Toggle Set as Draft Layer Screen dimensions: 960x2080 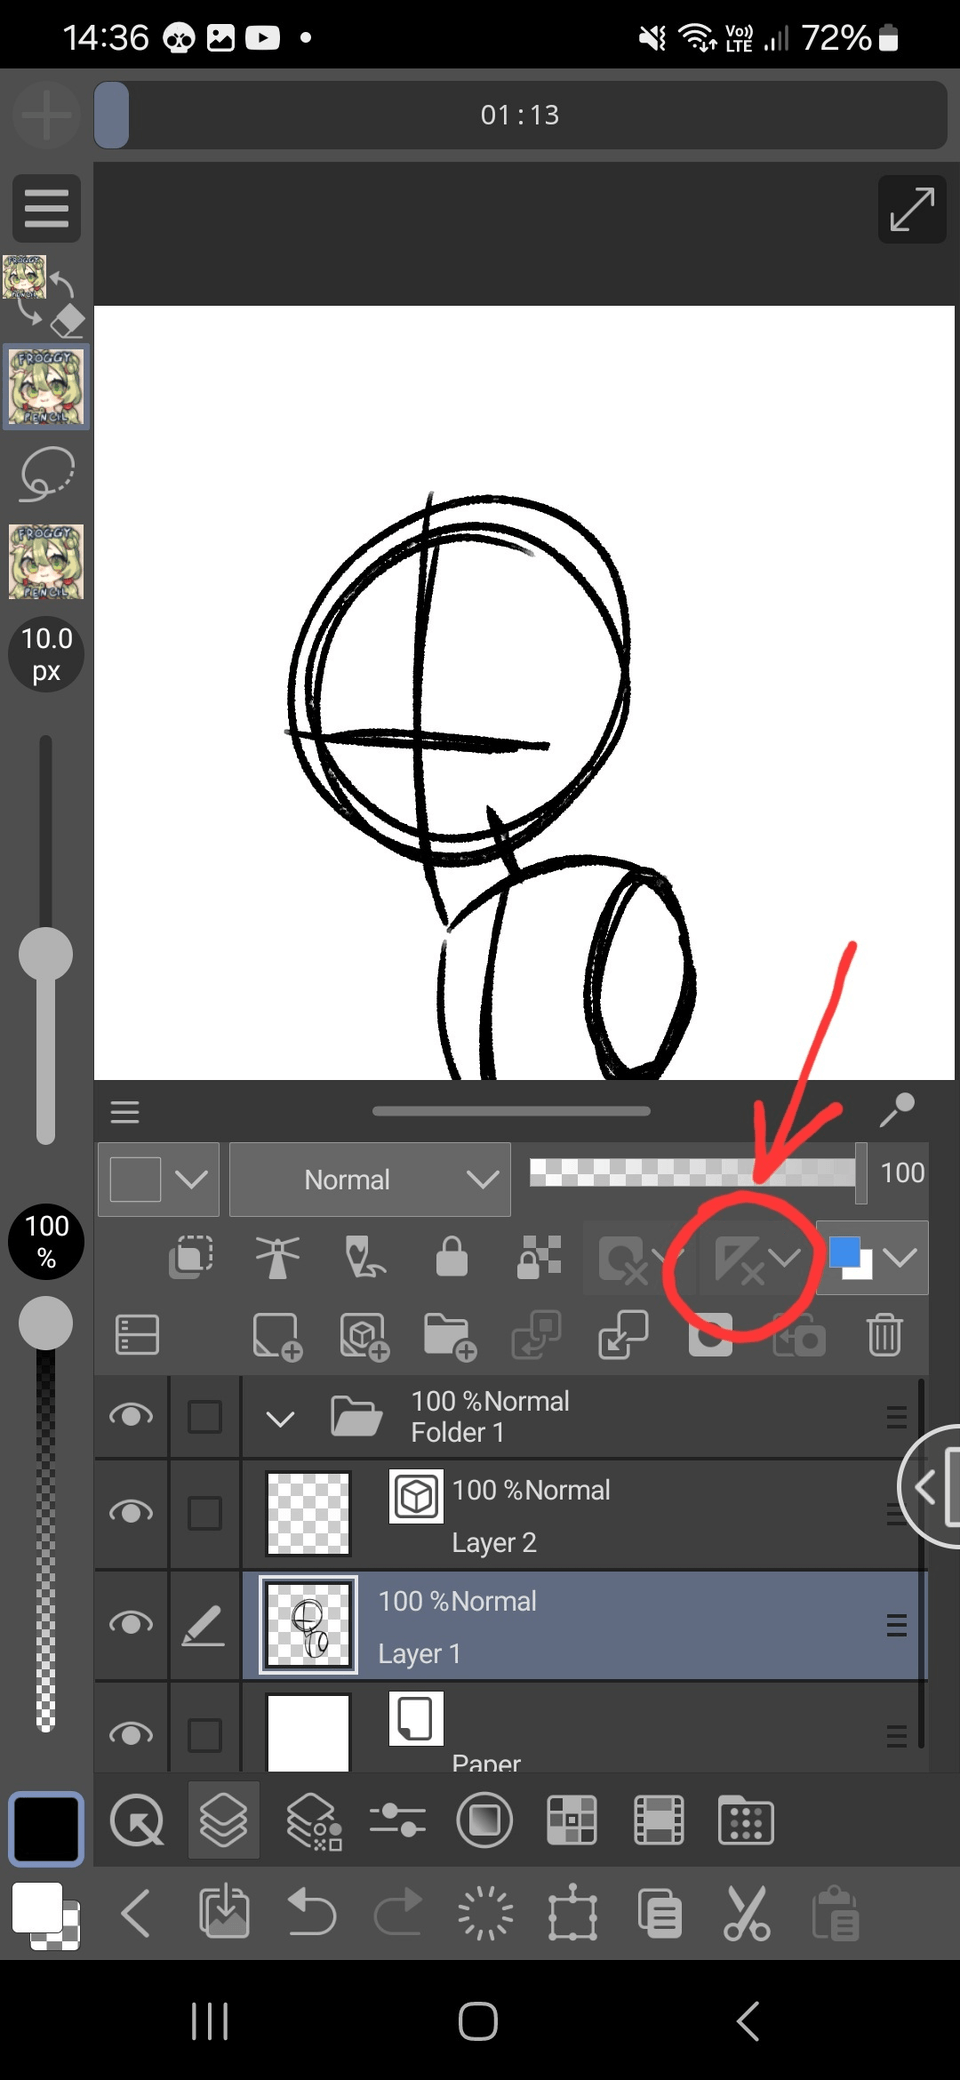click(364, 1257)
